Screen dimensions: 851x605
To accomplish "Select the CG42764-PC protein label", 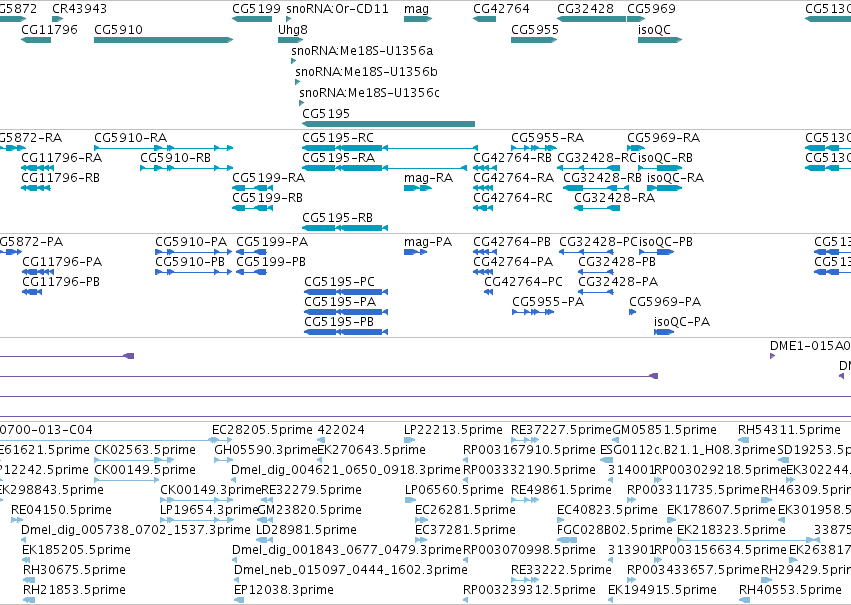I will pyautogui.click(x=523, y=282).
